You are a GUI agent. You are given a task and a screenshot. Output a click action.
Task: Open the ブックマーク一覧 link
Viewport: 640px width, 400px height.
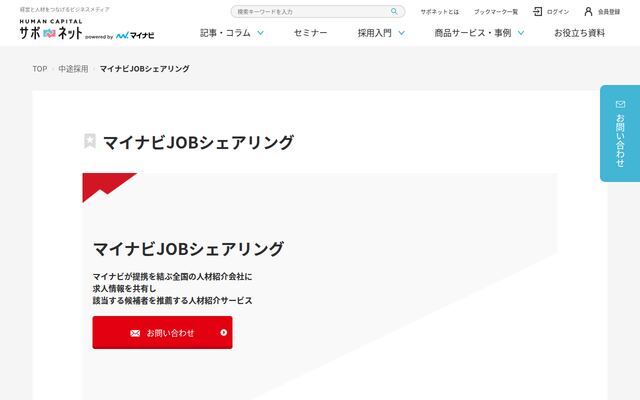496,12
